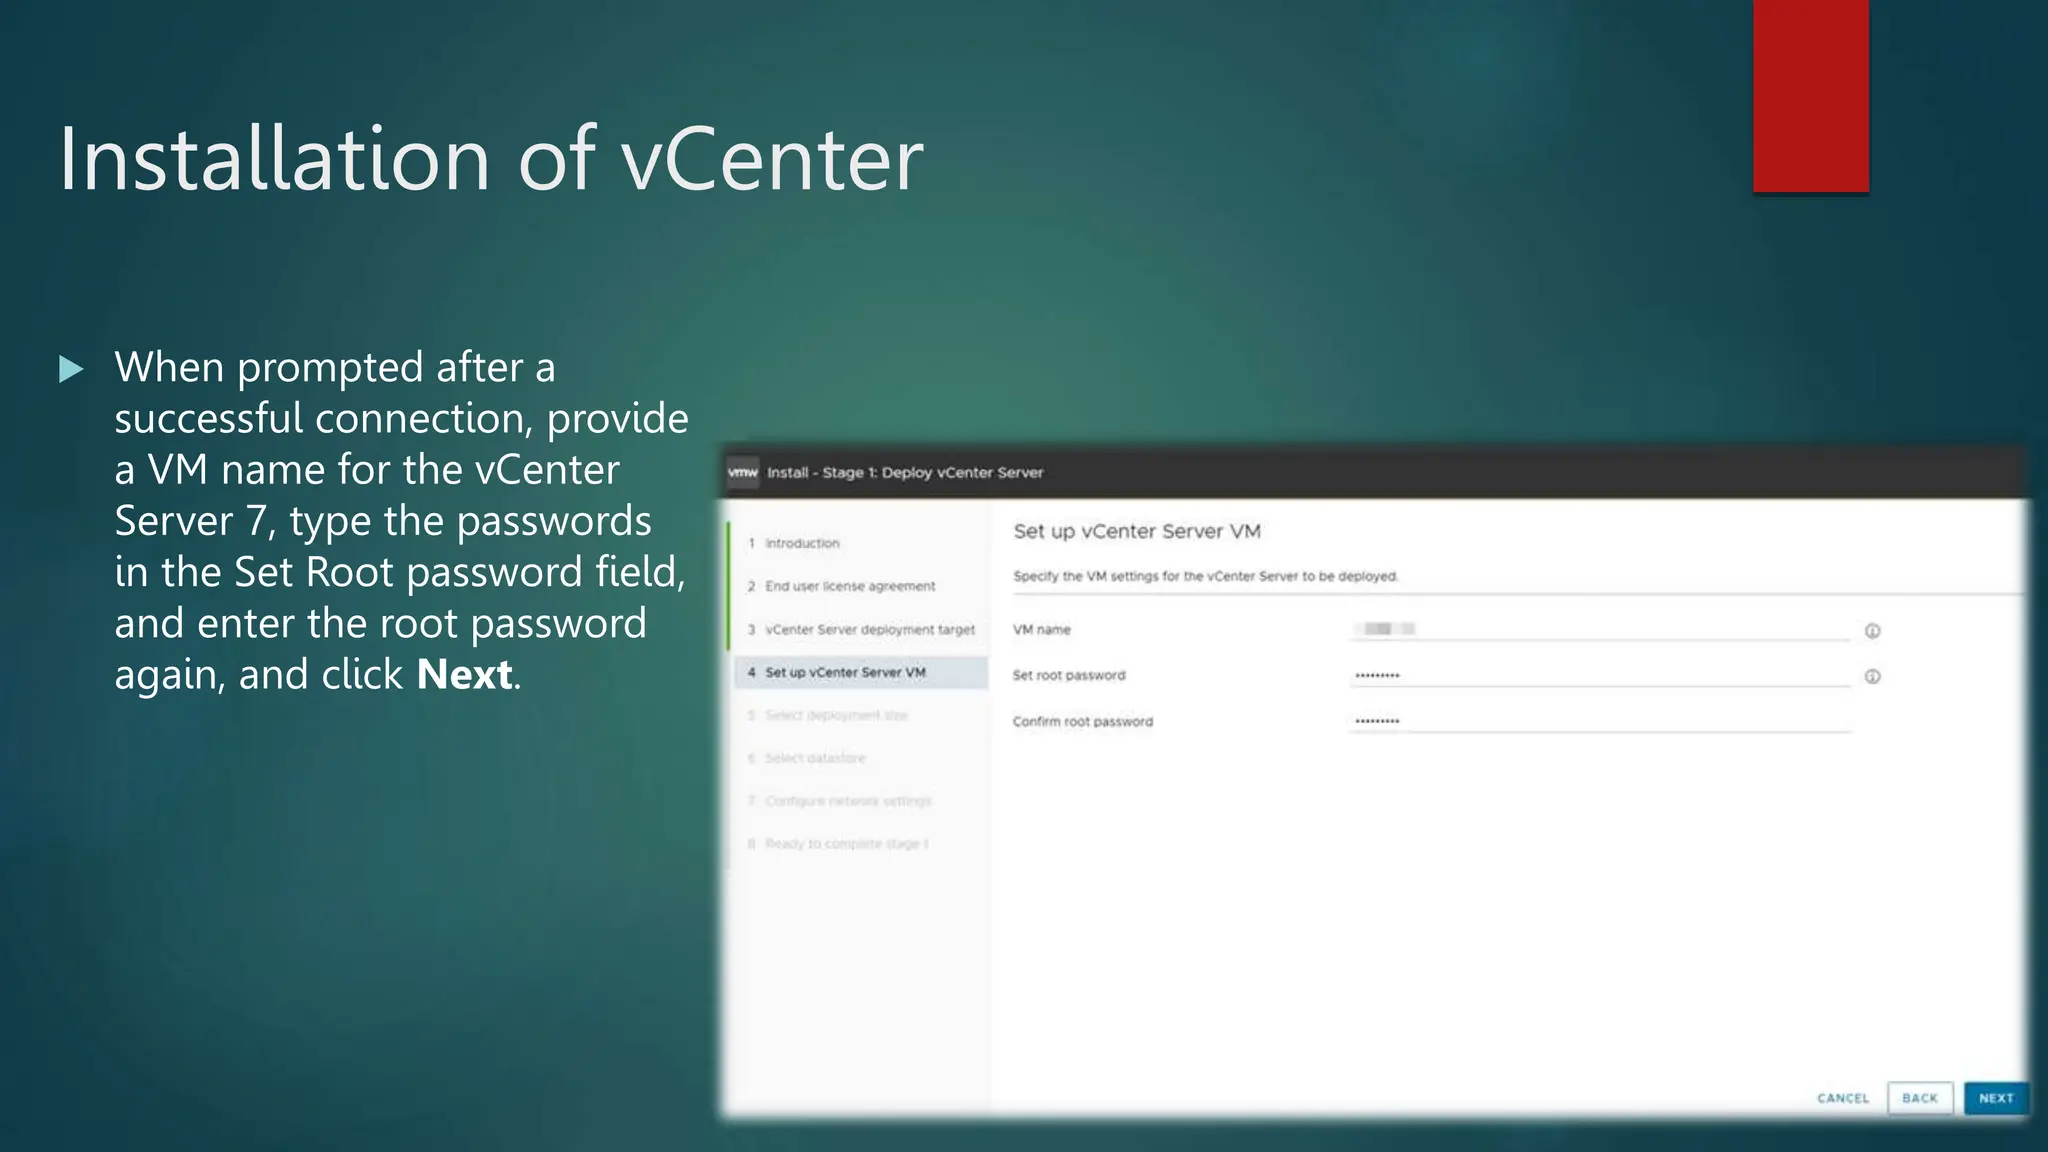This screenshot has height=1152, width=2048.
Task: Click the 'Confirm root password' label
Action: point(1082,721)
